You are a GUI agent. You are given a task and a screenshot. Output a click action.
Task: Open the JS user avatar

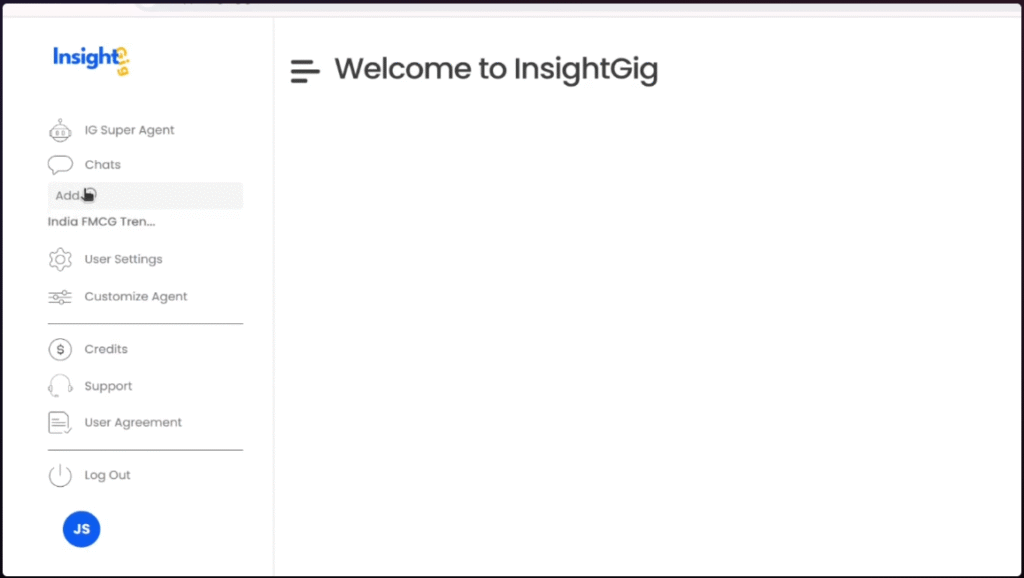click(82, 529)
